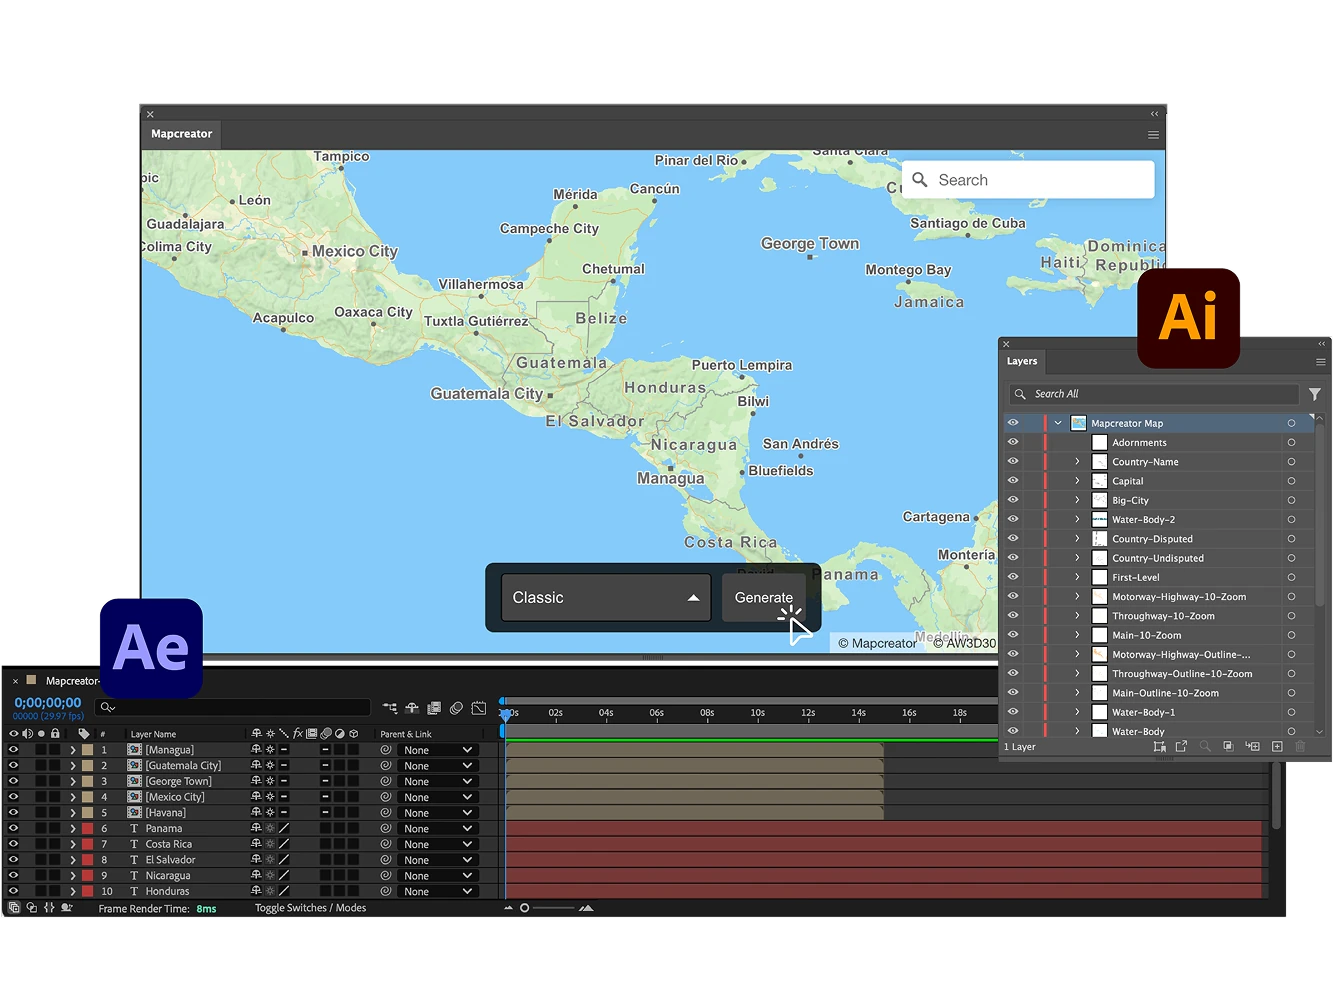Image resolution: width=1342 pixels, height=1000 pixels.
Task: Click Toggle Switches / Modes button
Action: pos(310,908)
